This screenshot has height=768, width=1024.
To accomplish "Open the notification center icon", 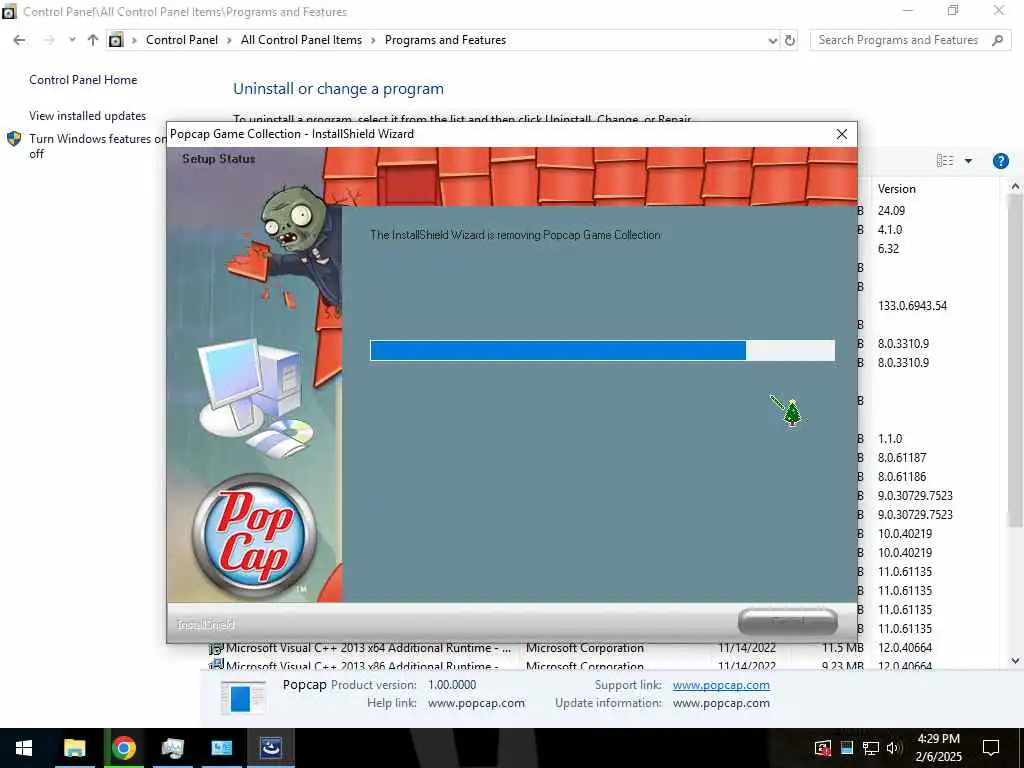I will [x=991, y=748].
